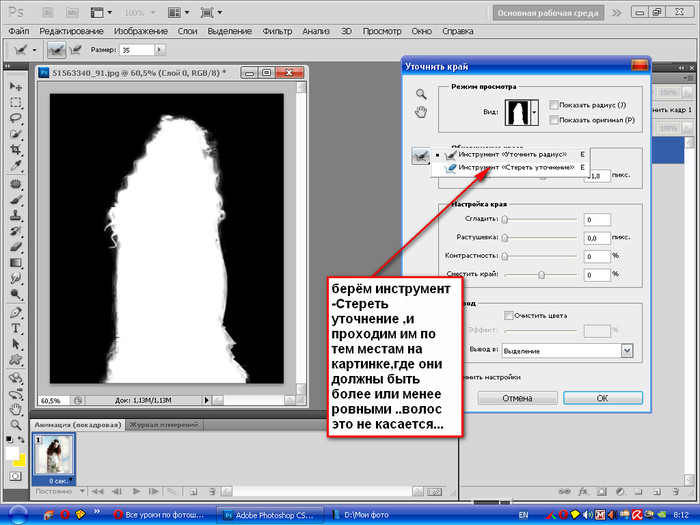Select the Lasso tool
This screenshot has height=525, width=700.
pyautogui.click(x=16, y=118)
